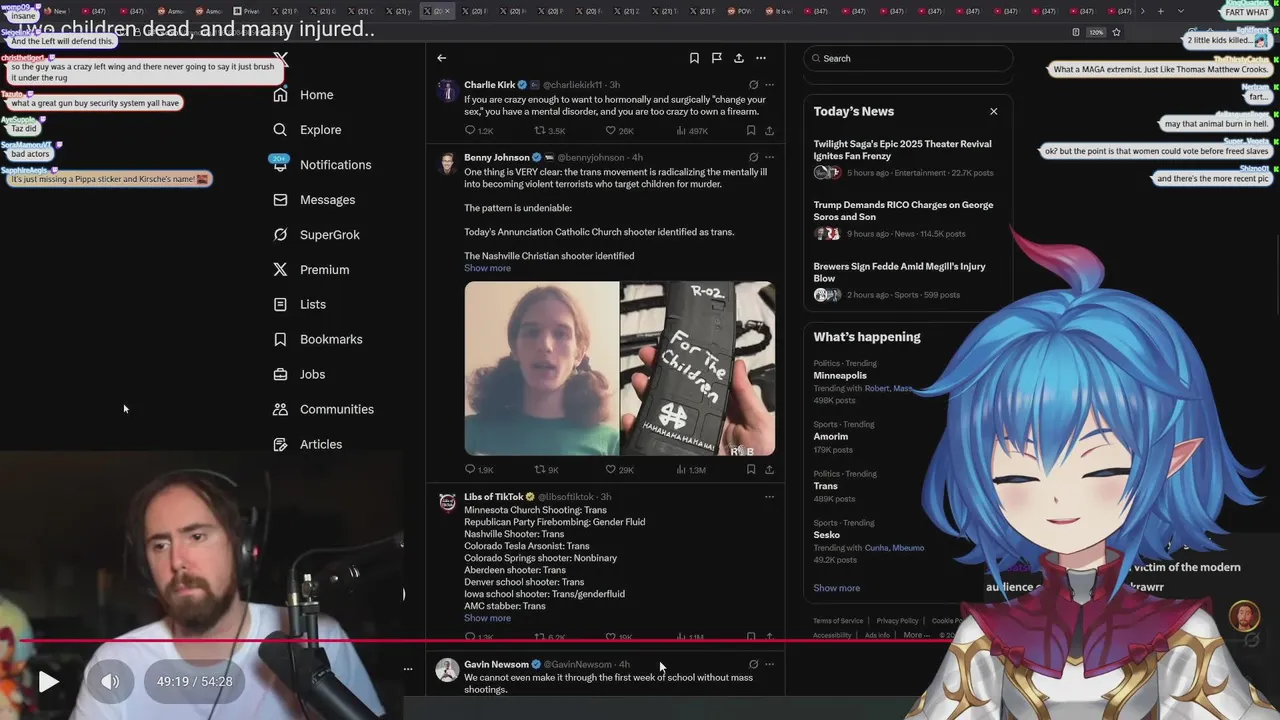Click the bookmark icon in the post header
Screen dimensions: 1280x720
pyautogui.click(x=694, y=58)
